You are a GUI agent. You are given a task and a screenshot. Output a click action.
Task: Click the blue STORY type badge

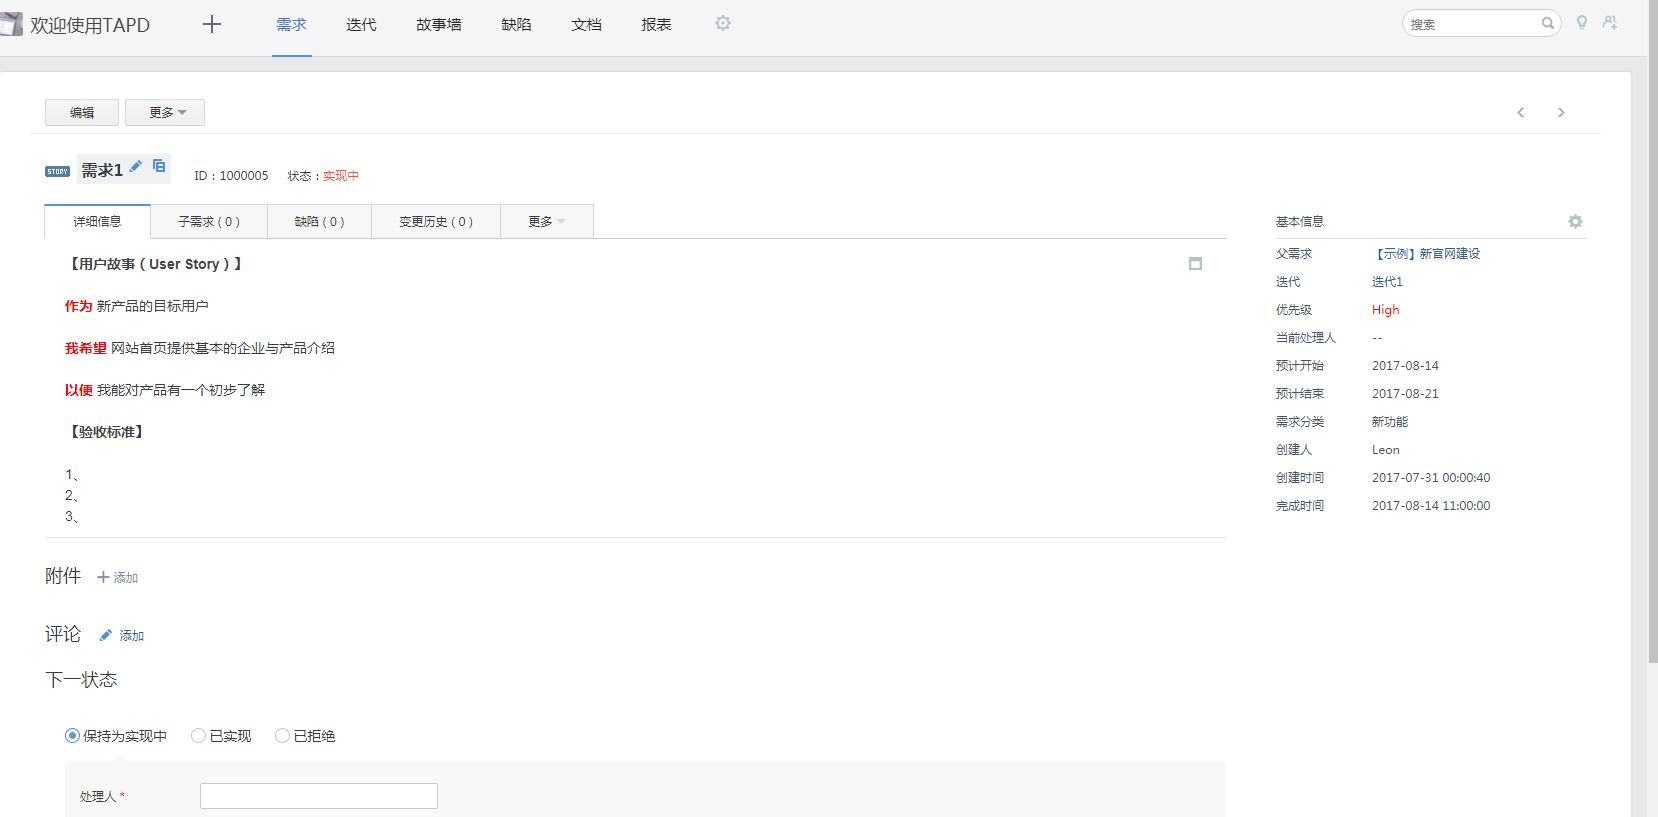point(58,171)
